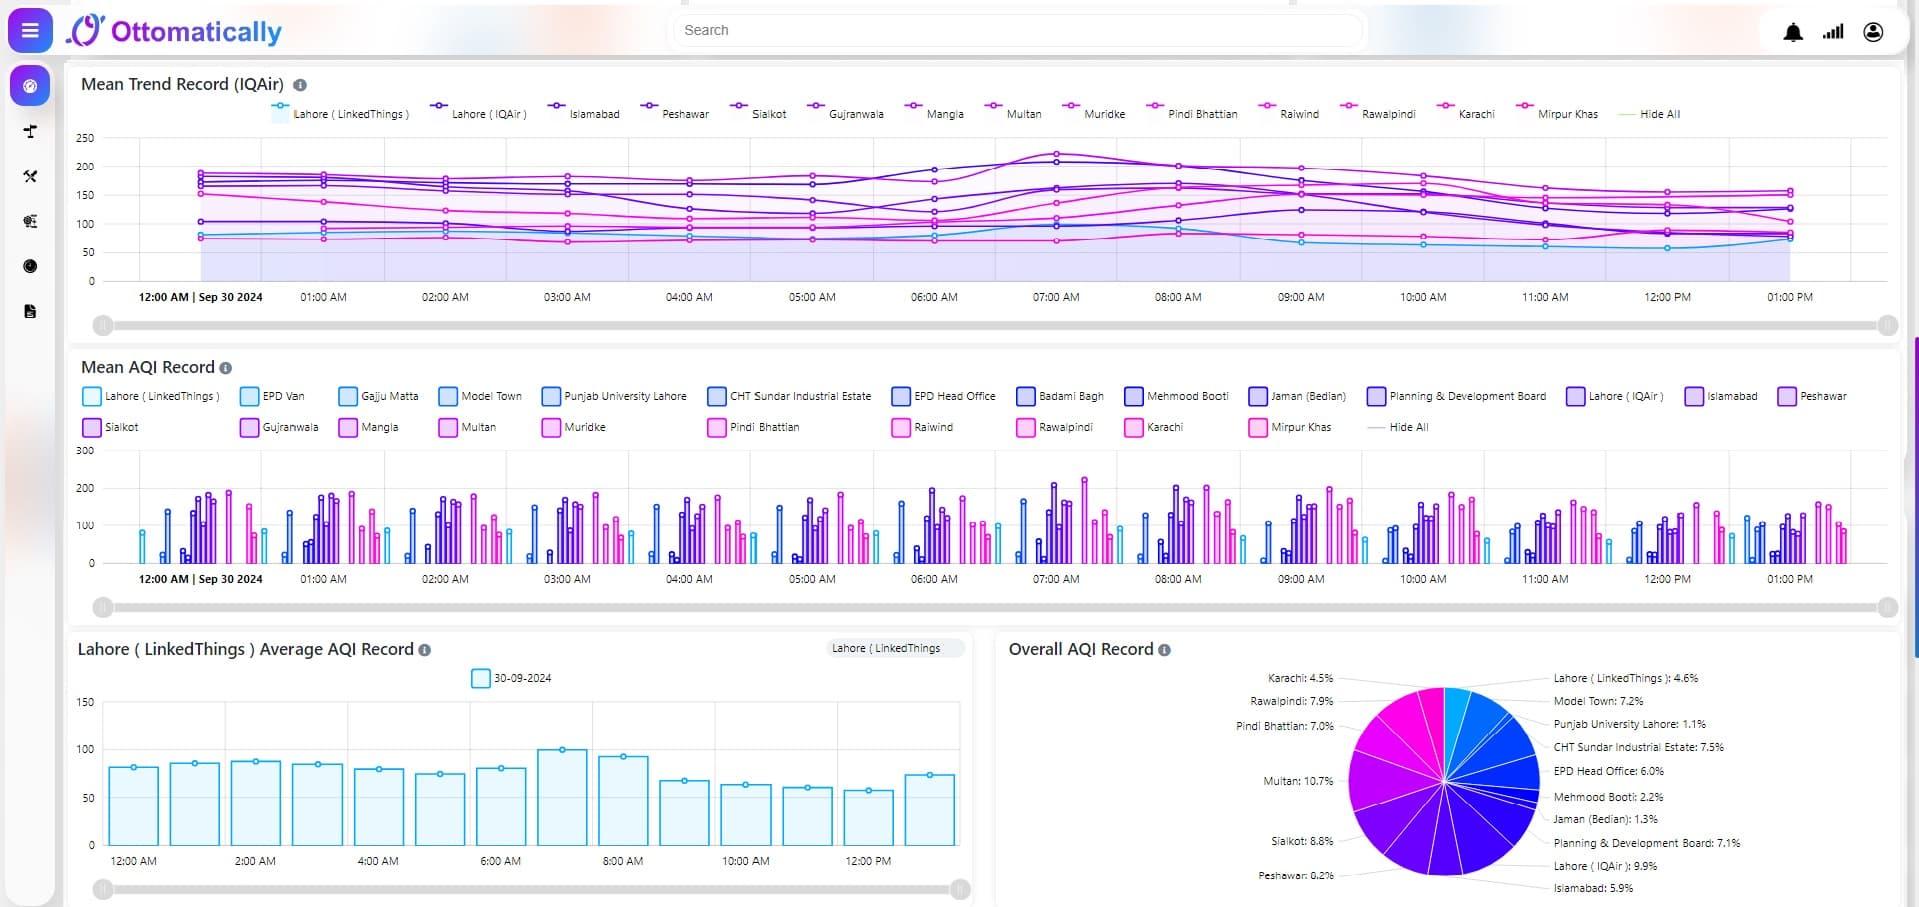Click right handle of Lahore chart range slider
Screen dimensions: 1919x907
point(960,889)
